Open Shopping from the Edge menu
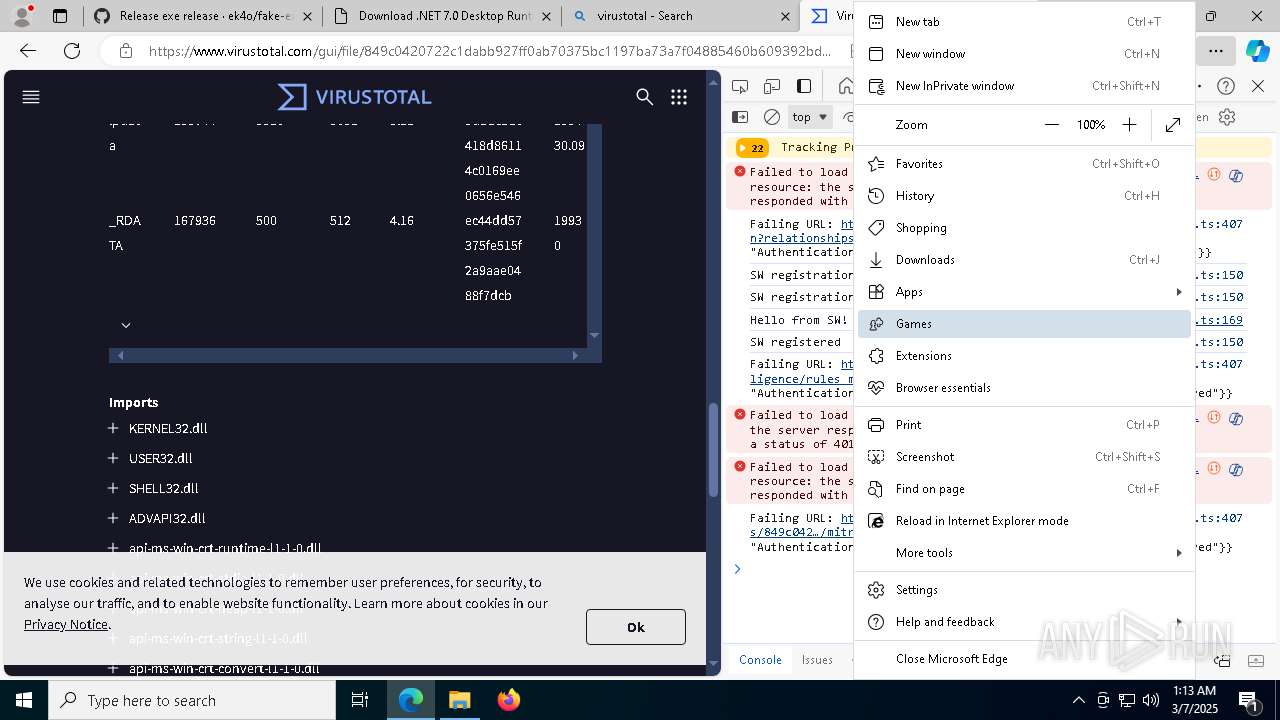Viewport: 1280px width, 720px height. point(1024,228)
